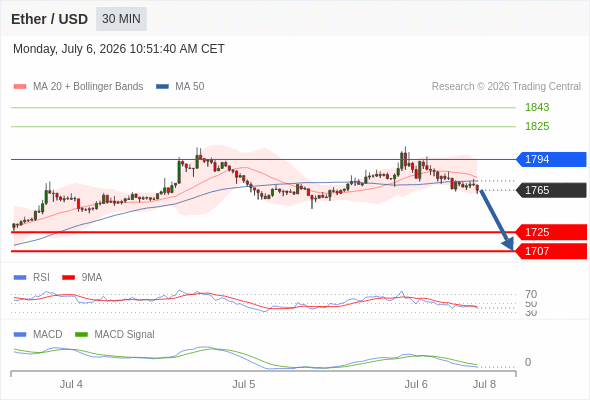This screenshot has height=400, width=590.
Task: Click the blue downward forecast arrow head
Action: [x=508, y=244]
